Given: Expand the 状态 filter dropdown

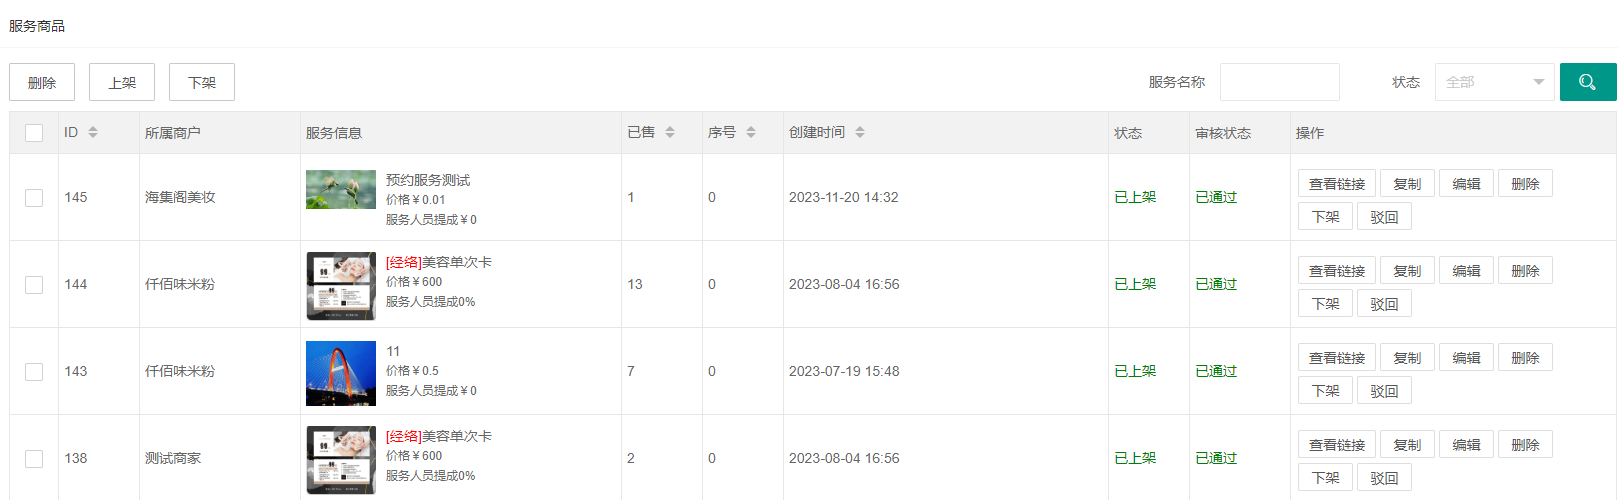Looking at the screenshot, I should (x=1494, y=82).
